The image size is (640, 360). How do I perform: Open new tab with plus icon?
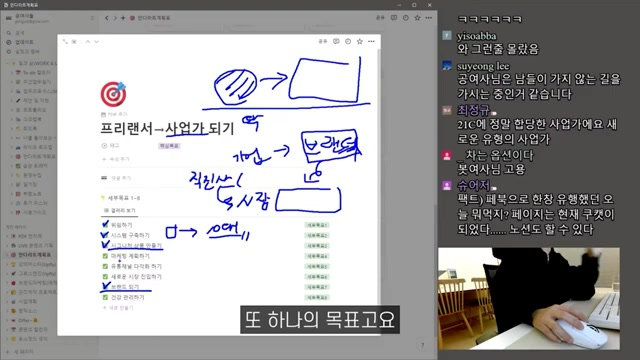click(123, 18)
